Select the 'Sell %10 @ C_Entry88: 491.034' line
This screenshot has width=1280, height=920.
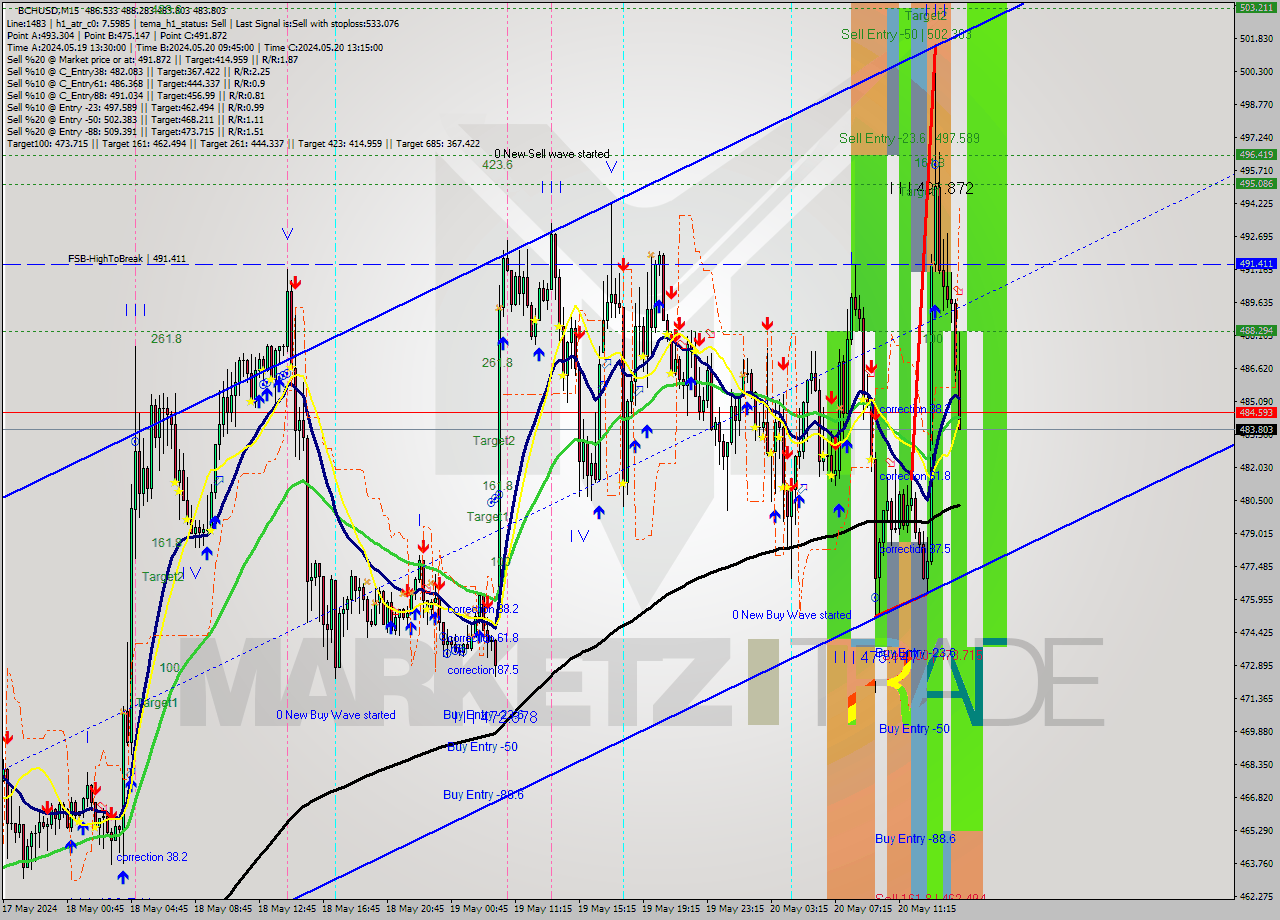(x=135, y=95)
